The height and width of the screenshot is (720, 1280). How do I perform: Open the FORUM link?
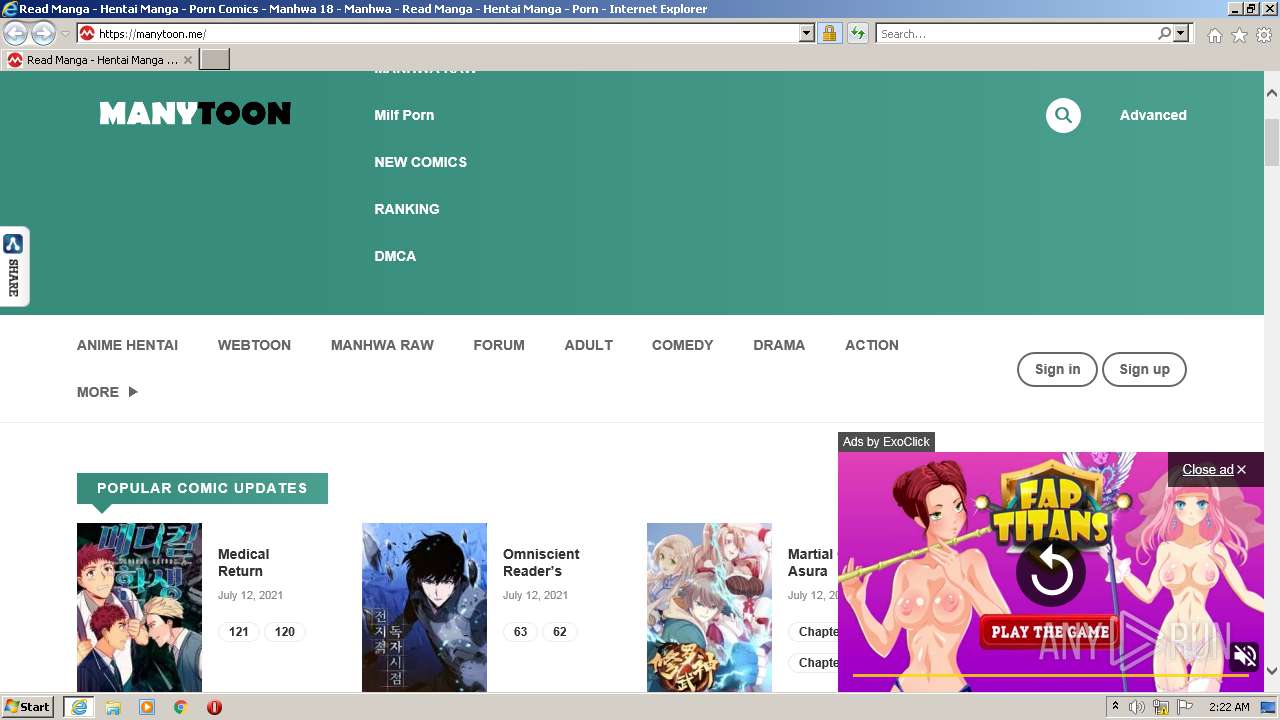tap(499, 345)
